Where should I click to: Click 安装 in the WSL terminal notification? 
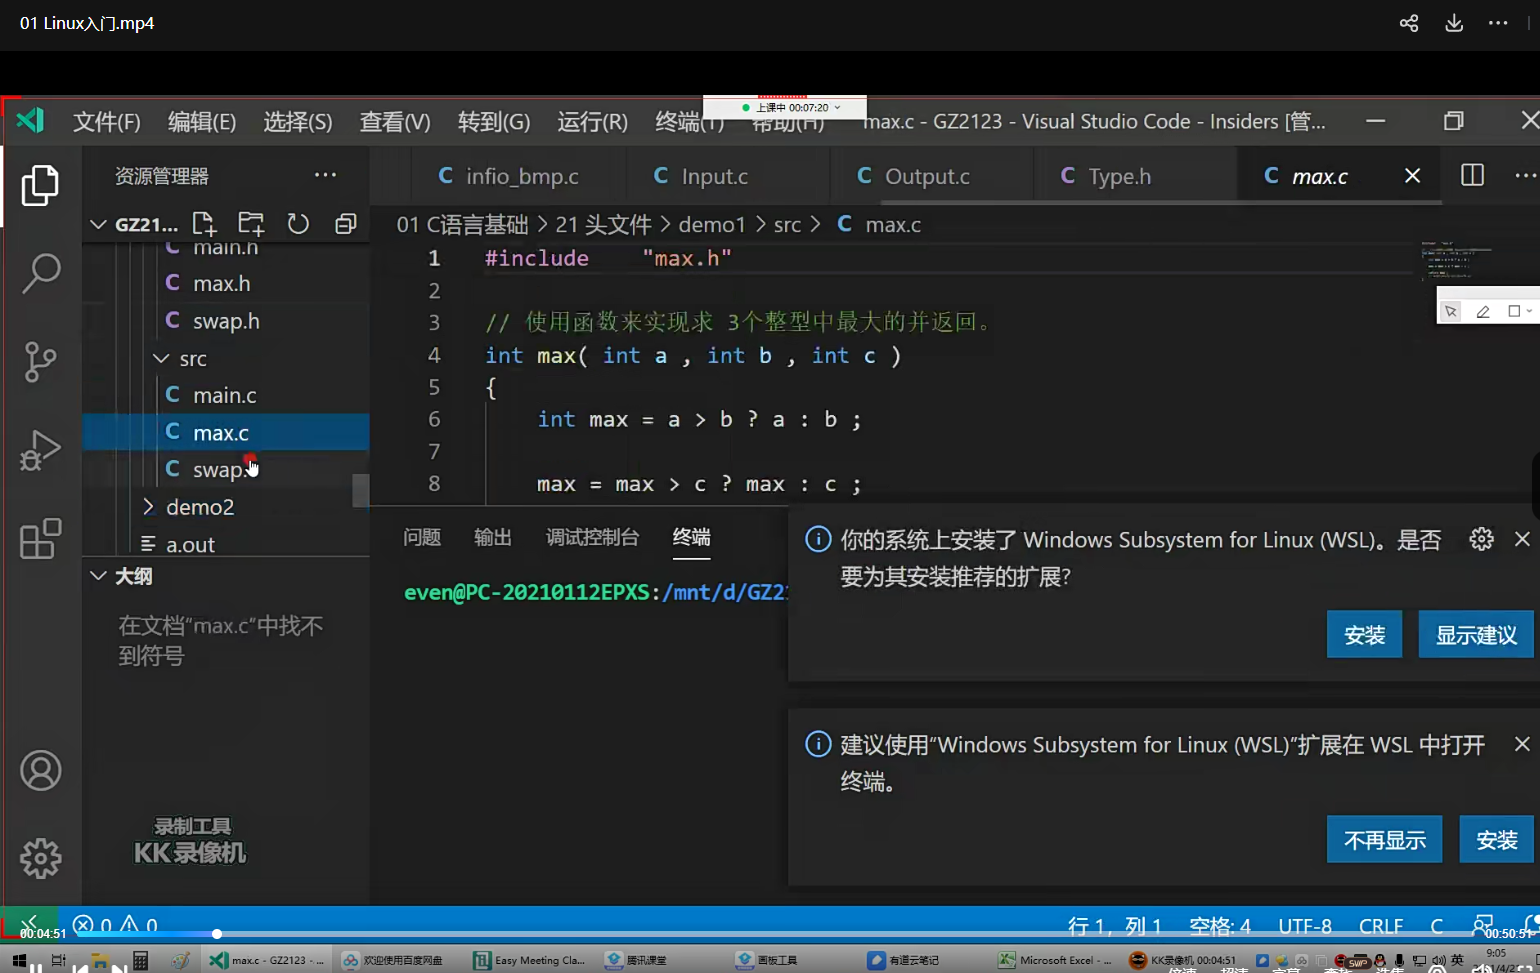pos(1497,839)
